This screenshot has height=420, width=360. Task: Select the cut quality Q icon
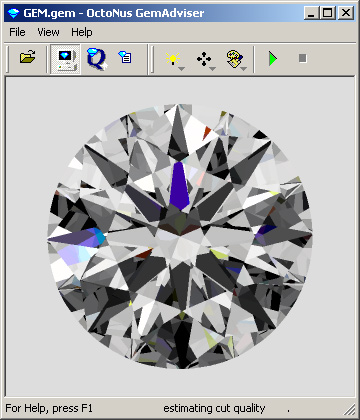click(96, 59)
